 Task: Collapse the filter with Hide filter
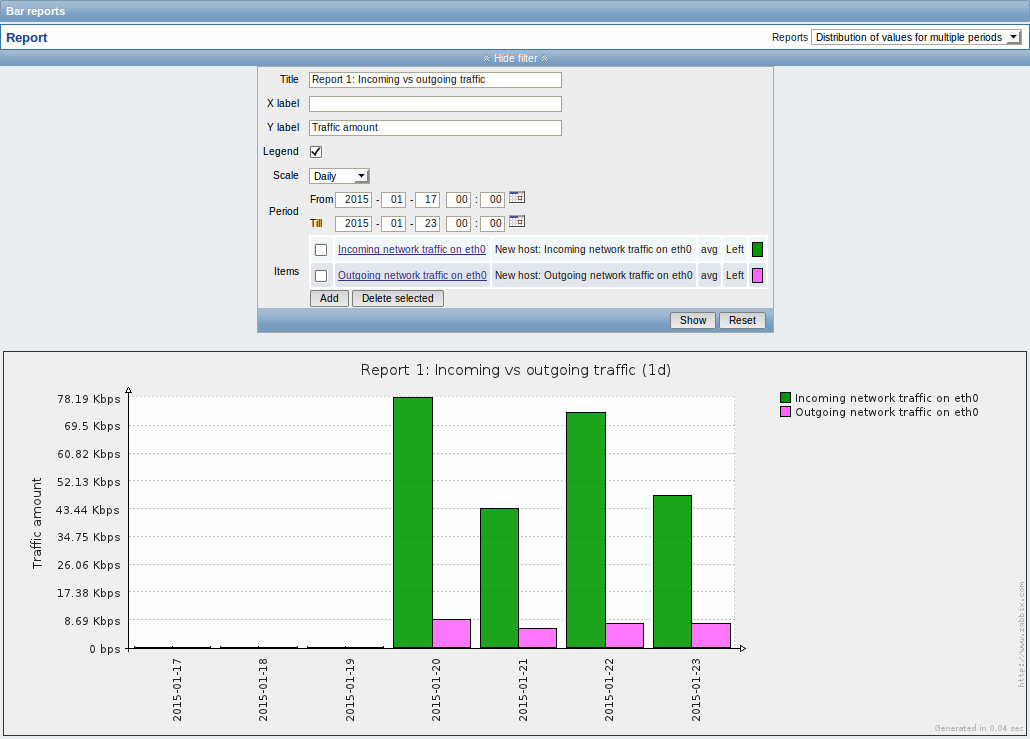pos(515,58)
